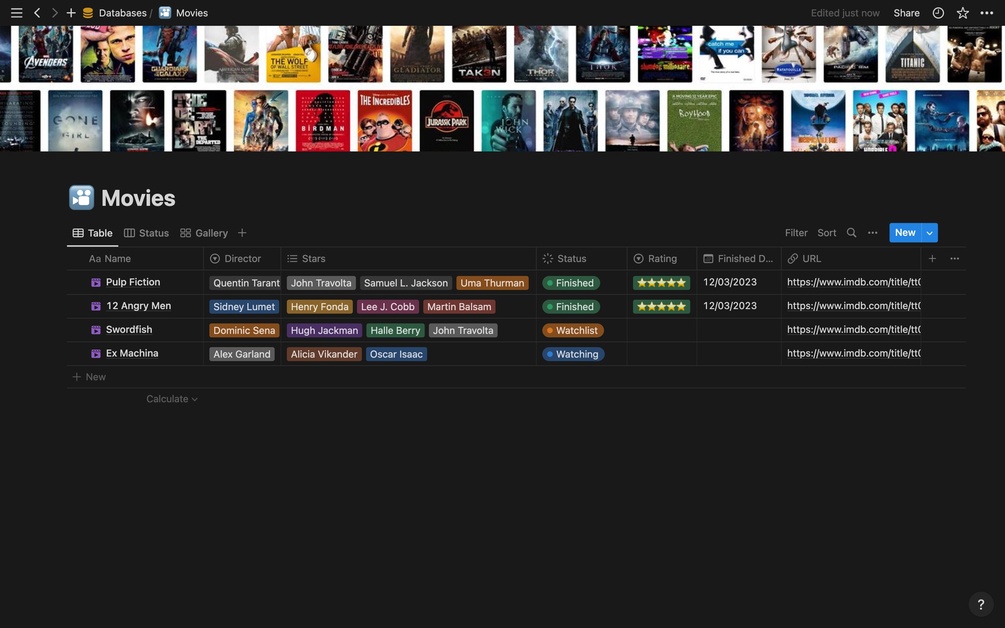The image size is (1005, 628).
Task: Click the Movies page icon next to title
Action: click(81, 198)
